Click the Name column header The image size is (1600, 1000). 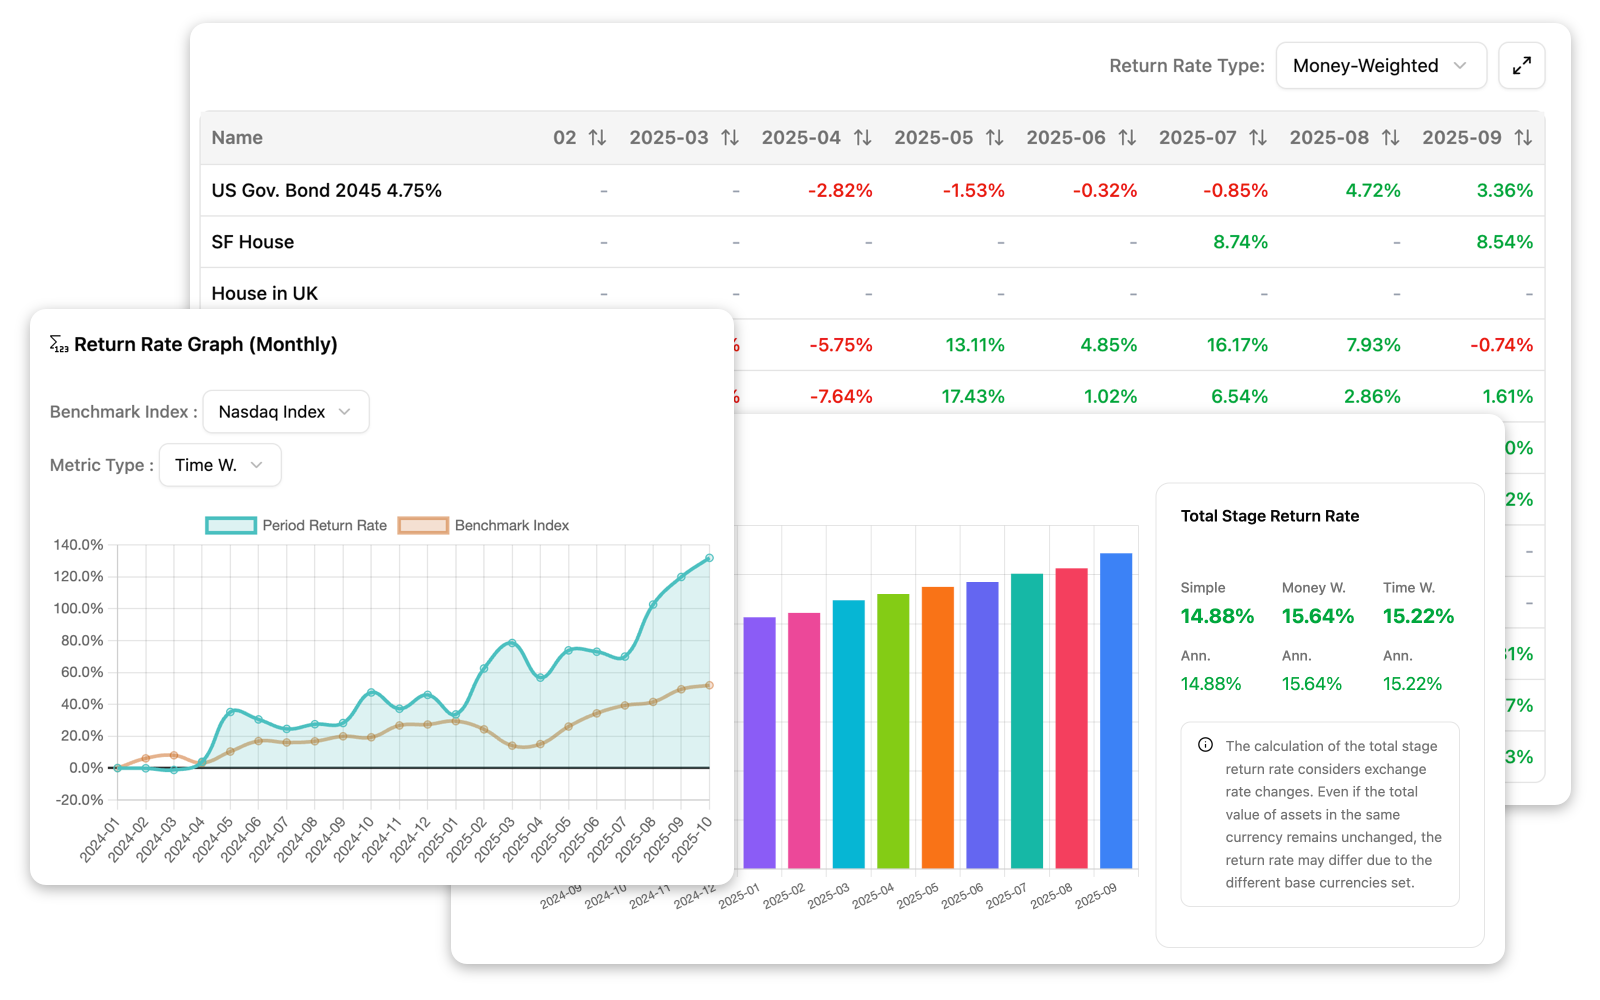pyautogui.click(x=237, y=138)
